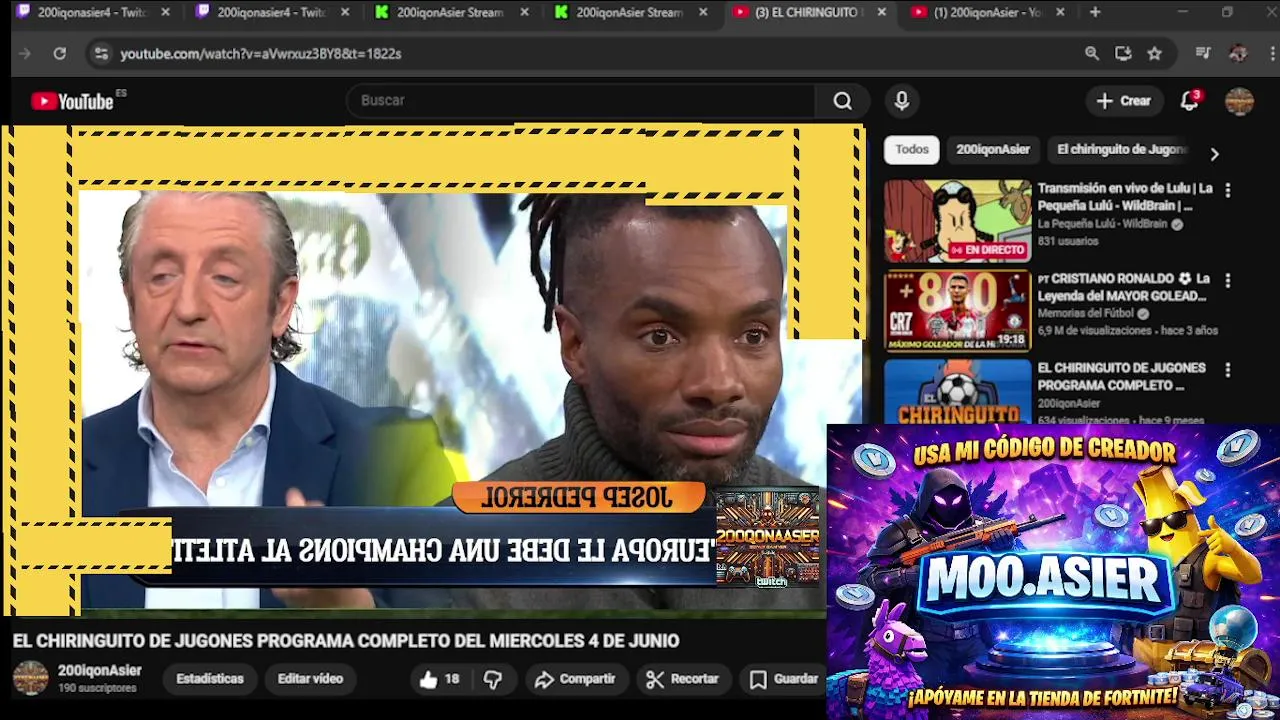Open El Chiringuito programa completo thumbnail
Screen dimensions: 1280x720
[x=957, y=392]
